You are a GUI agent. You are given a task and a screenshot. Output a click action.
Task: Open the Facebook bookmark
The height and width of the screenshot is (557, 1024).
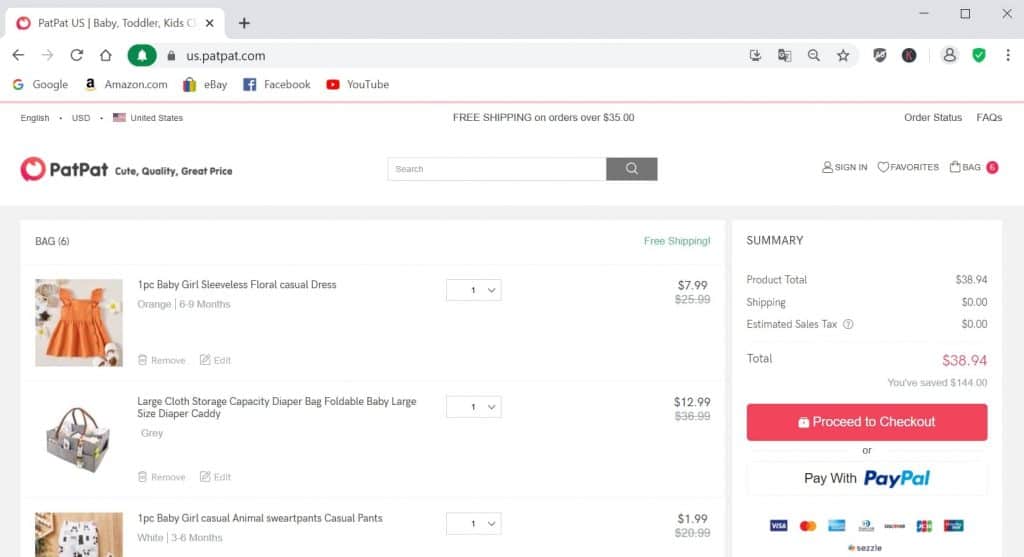click(x=277, y=84)
